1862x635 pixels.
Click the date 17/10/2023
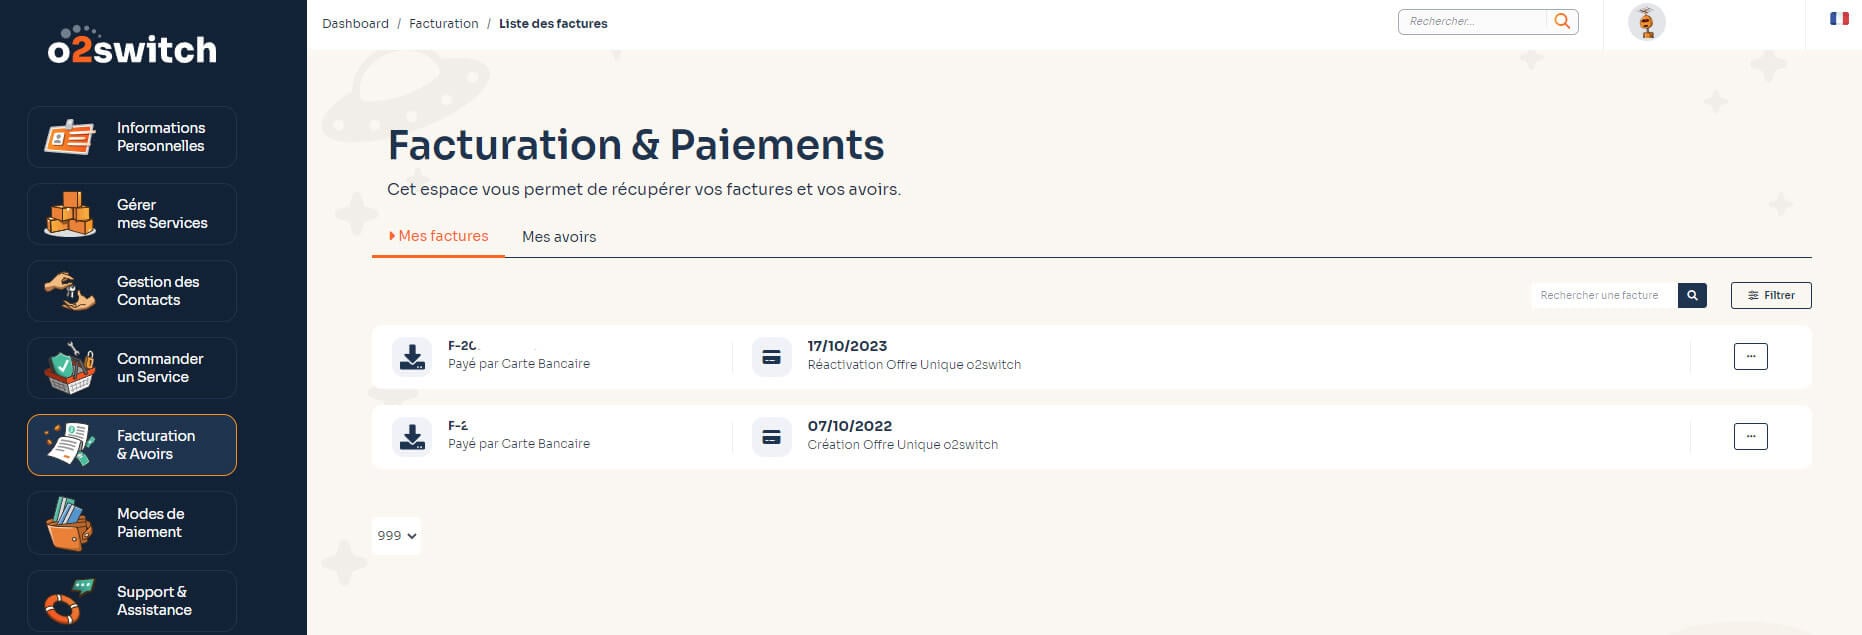tap(847, 346)
